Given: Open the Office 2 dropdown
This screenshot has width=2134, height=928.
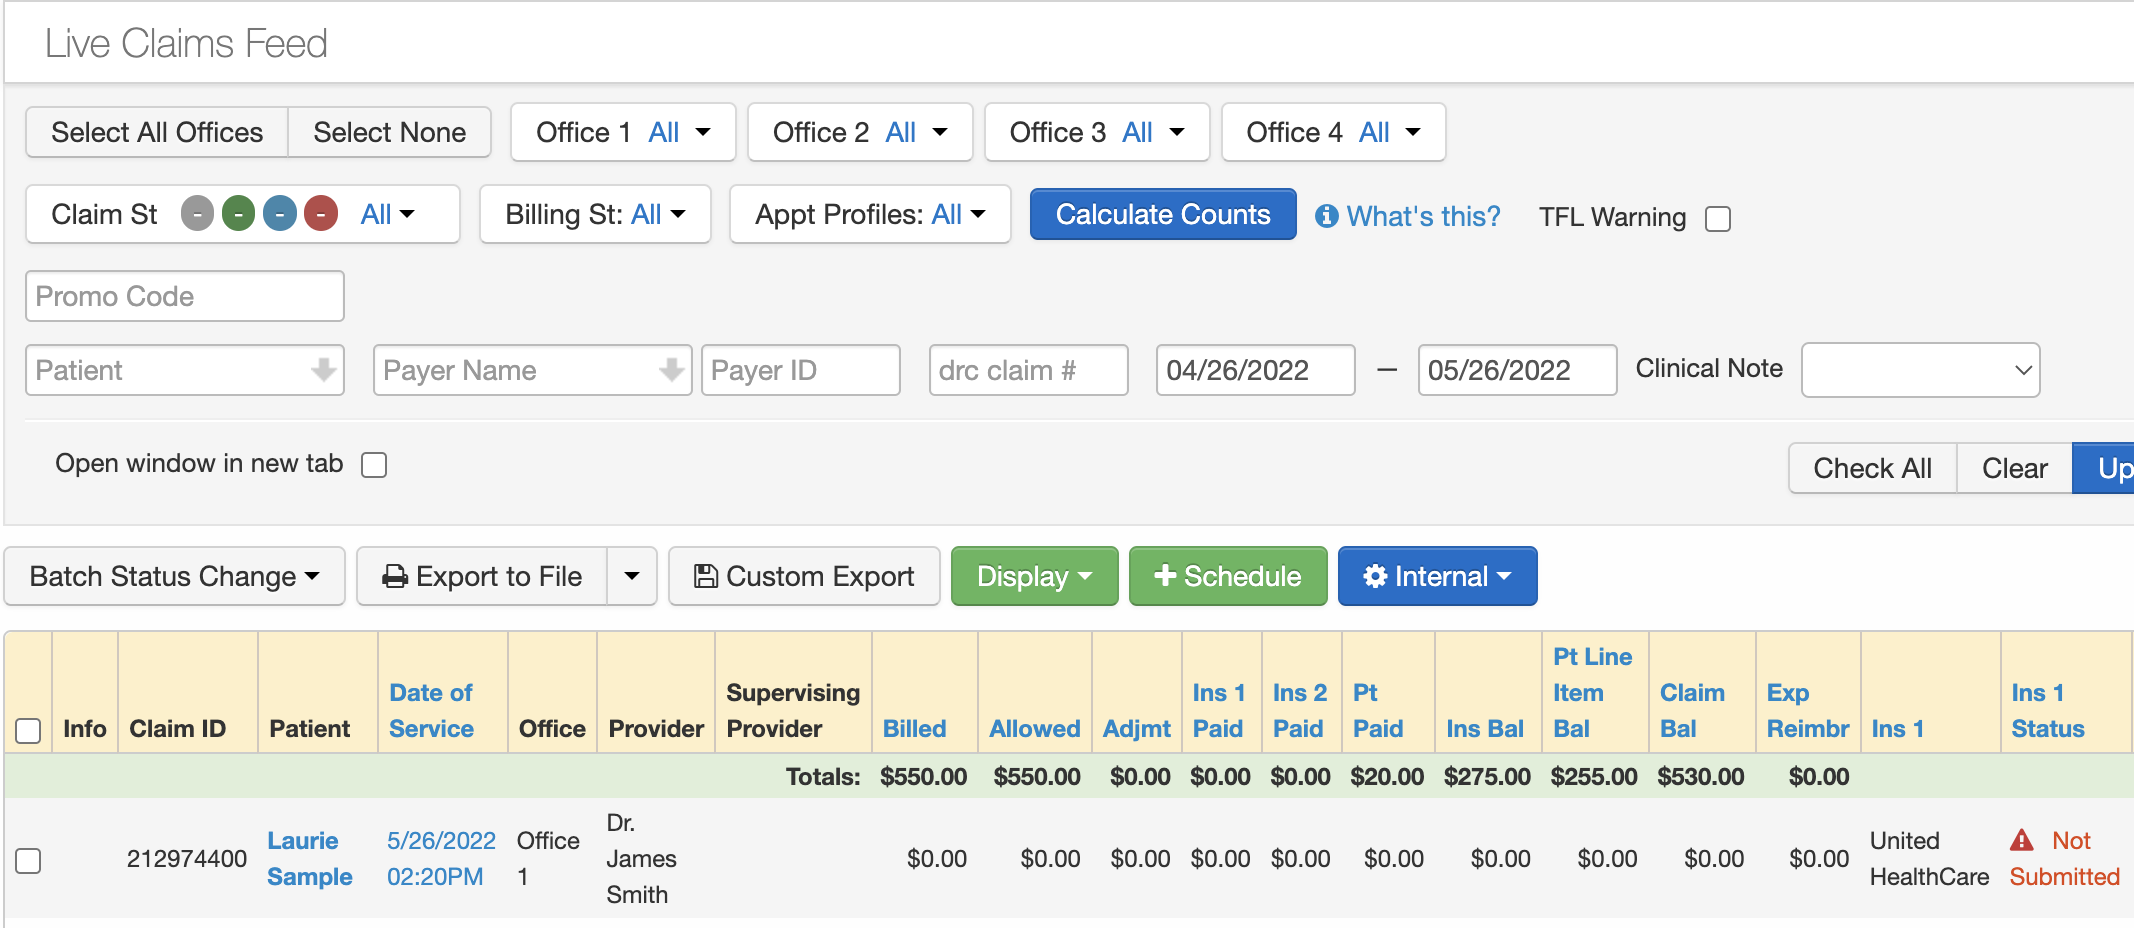Looking at the screenshot, I should [860, 132].
